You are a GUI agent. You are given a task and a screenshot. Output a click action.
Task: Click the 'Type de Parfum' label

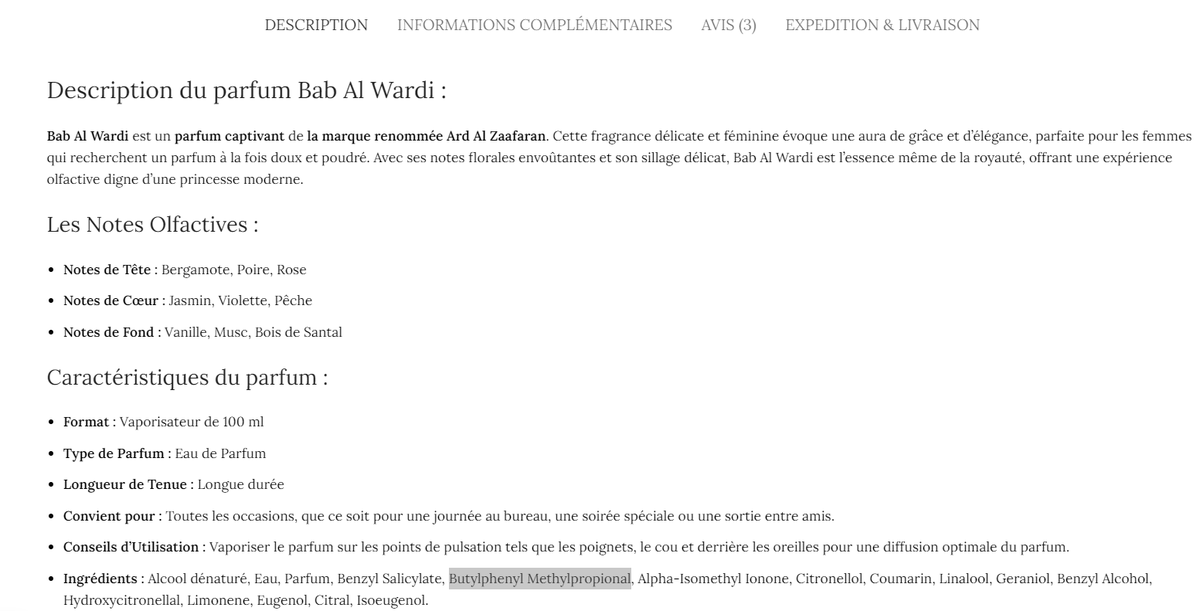point(113,454)
